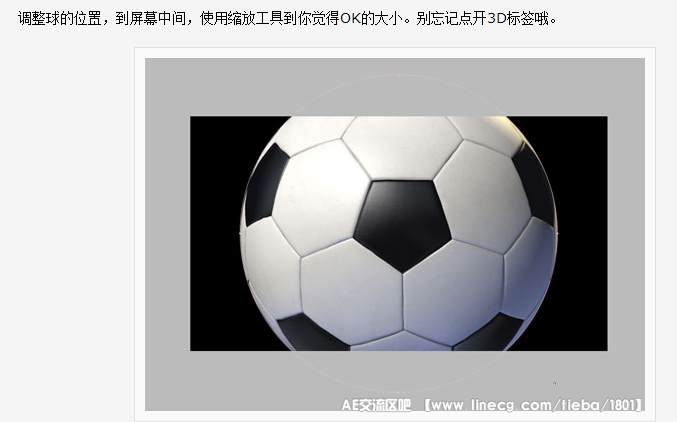Select the left-edge vertex of the circular mask
677x422 pixels.
(x=240, y=233)
